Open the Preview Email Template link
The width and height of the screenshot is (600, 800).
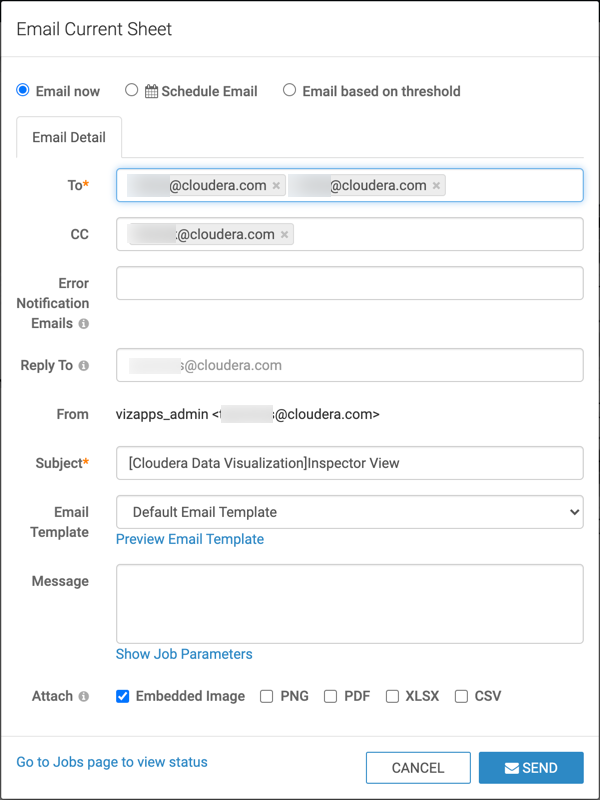(x=190, y=539)
